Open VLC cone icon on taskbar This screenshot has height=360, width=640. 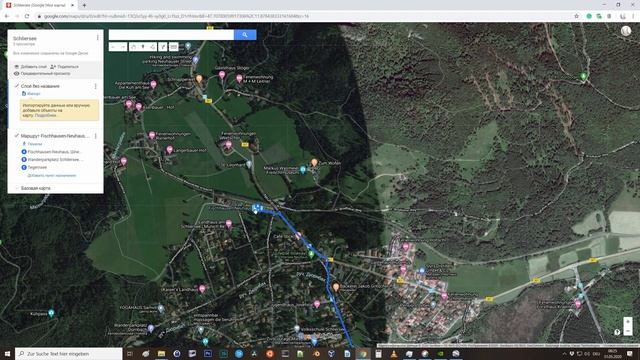[393, 353]
